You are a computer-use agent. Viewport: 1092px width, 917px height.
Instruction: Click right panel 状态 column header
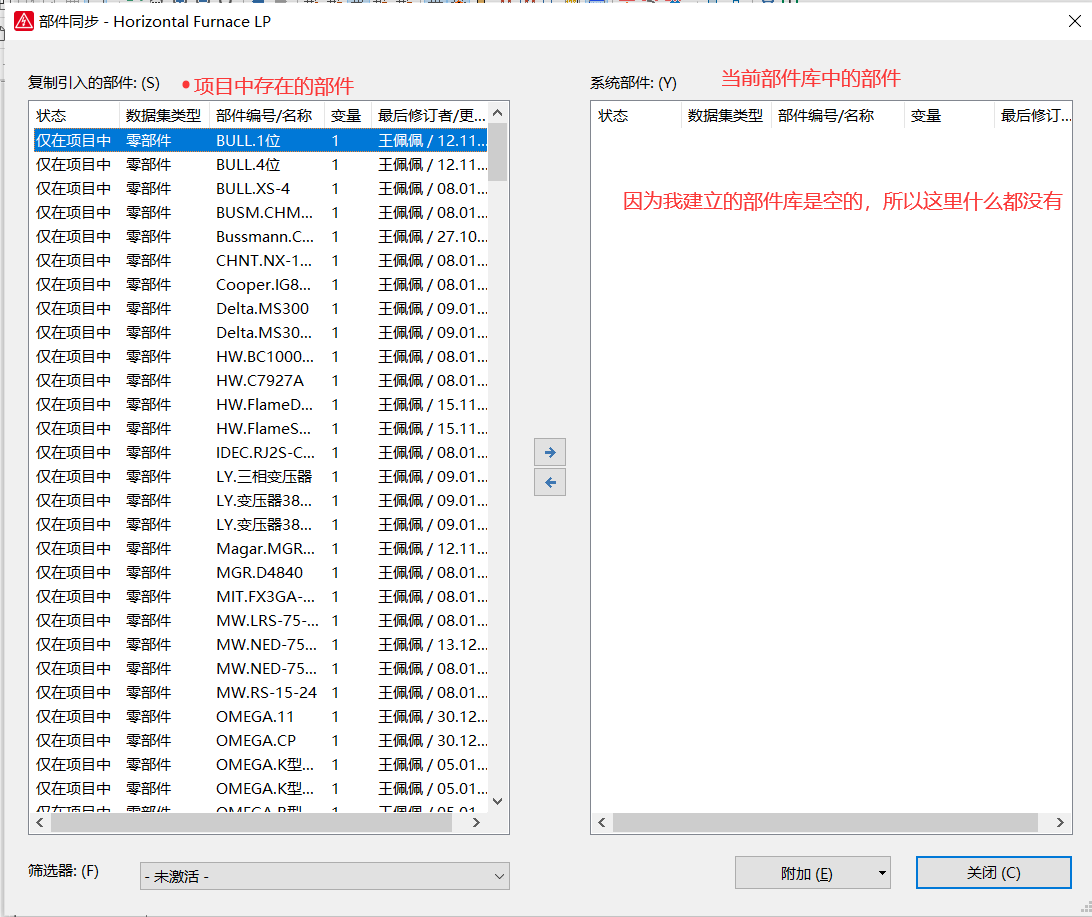point(636,116)
